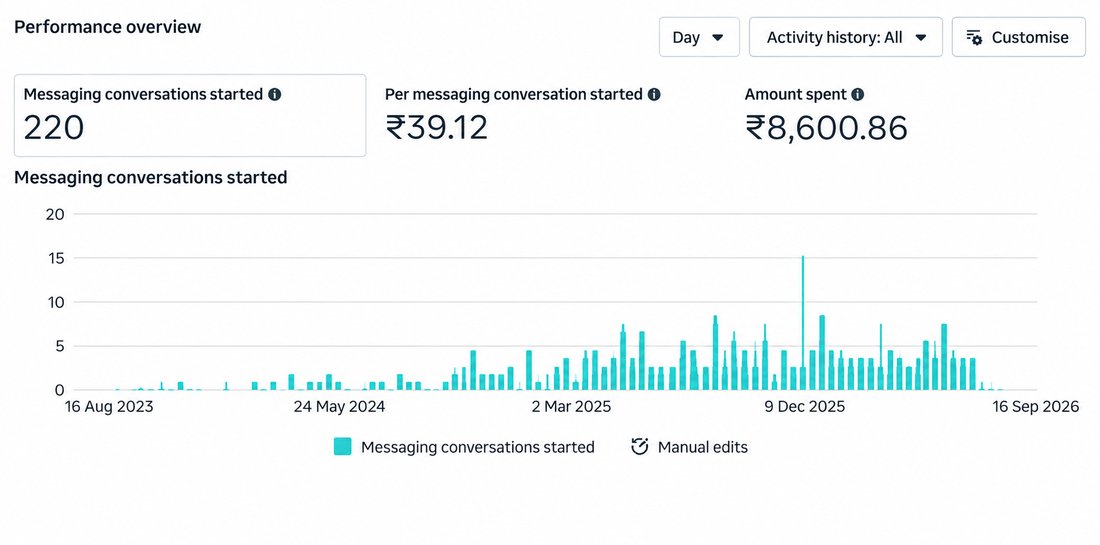1100x545 pixels.
Task: Click the Messaging conversations started chart title
Action: [151, 177]
